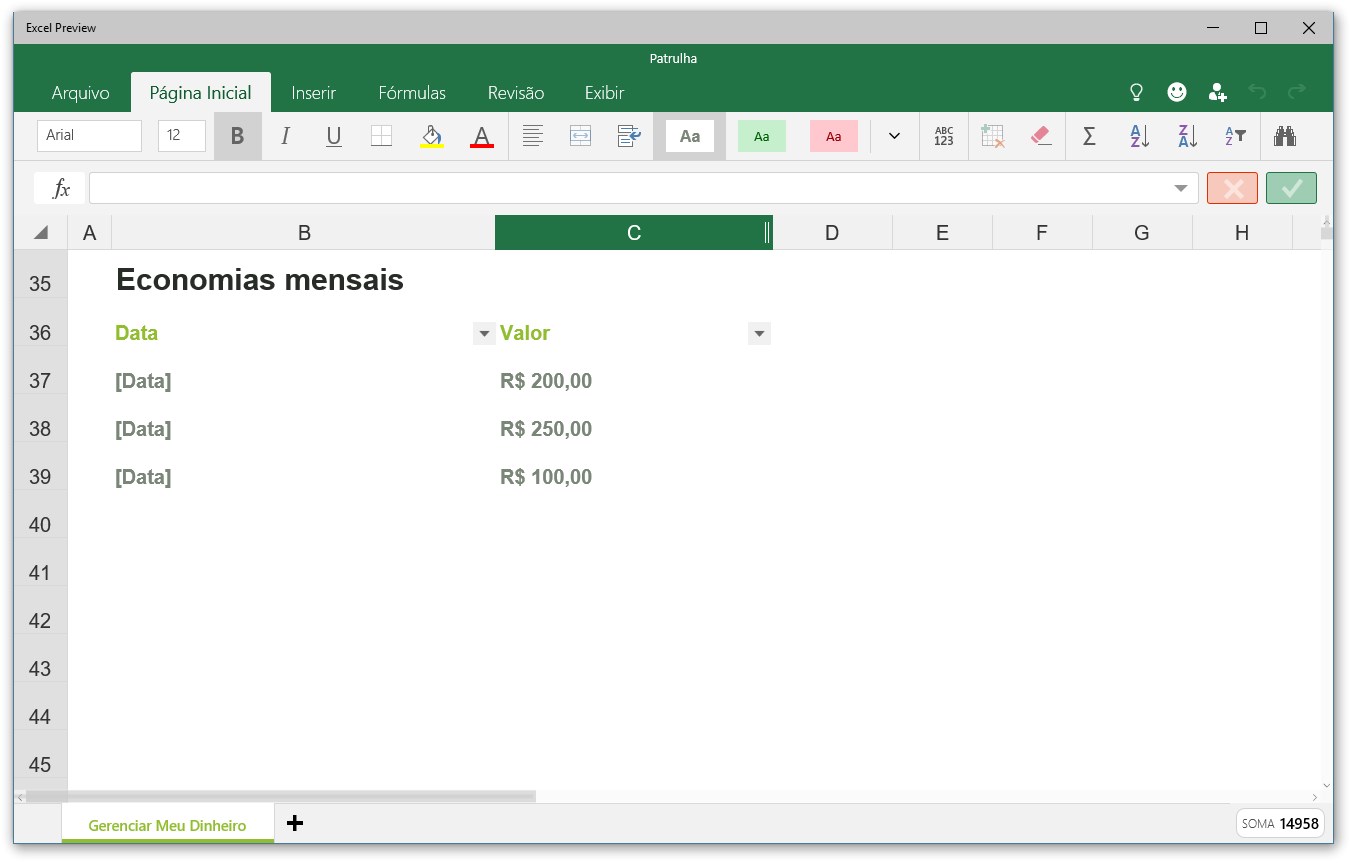Image resolution: width=1351 pixels, height=863 pixels.
Task: Open the Find binoculars tool
Action: (x=1285, y=136)
